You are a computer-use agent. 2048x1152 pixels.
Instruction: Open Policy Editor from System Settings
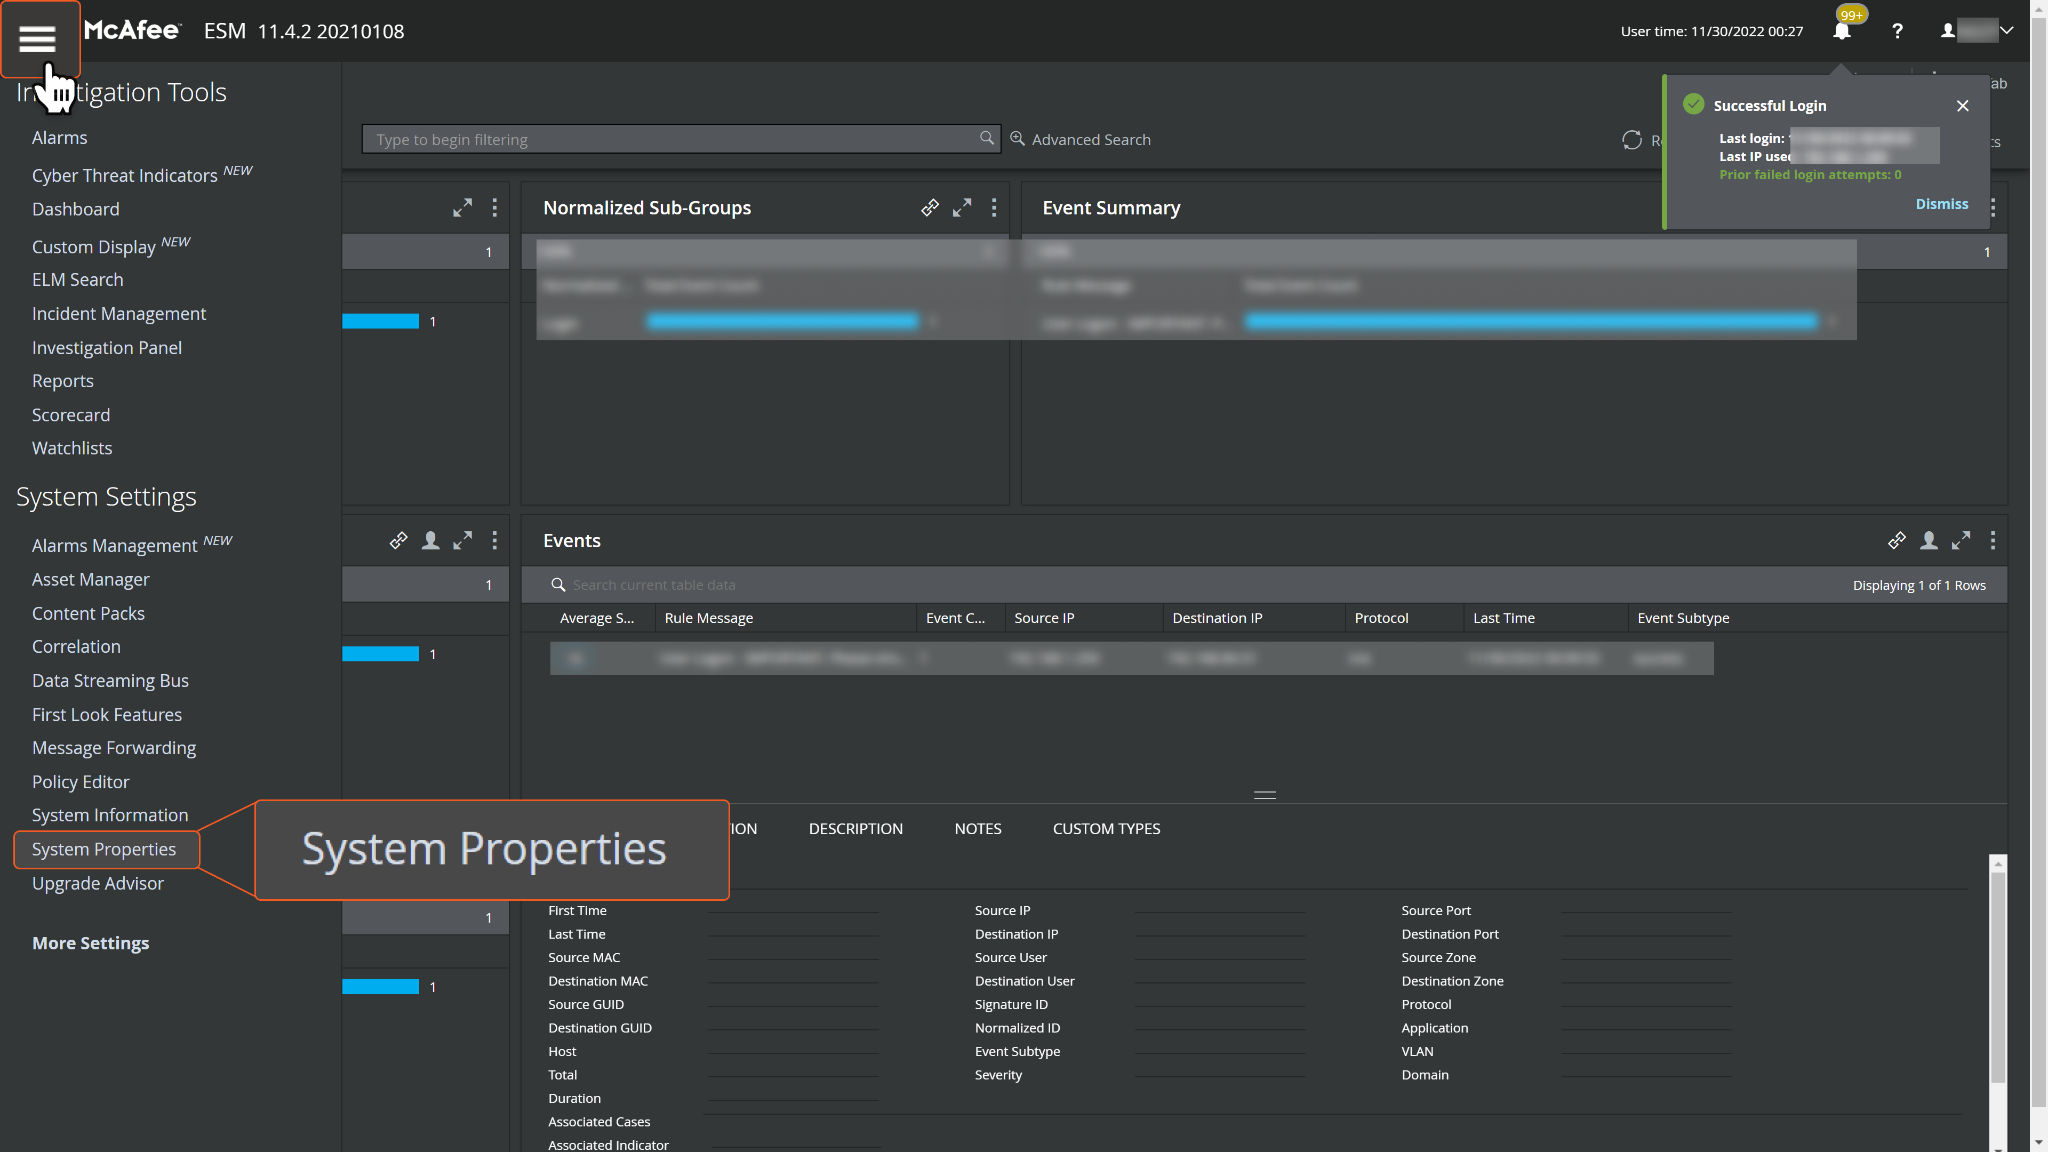tap(80, 782)
